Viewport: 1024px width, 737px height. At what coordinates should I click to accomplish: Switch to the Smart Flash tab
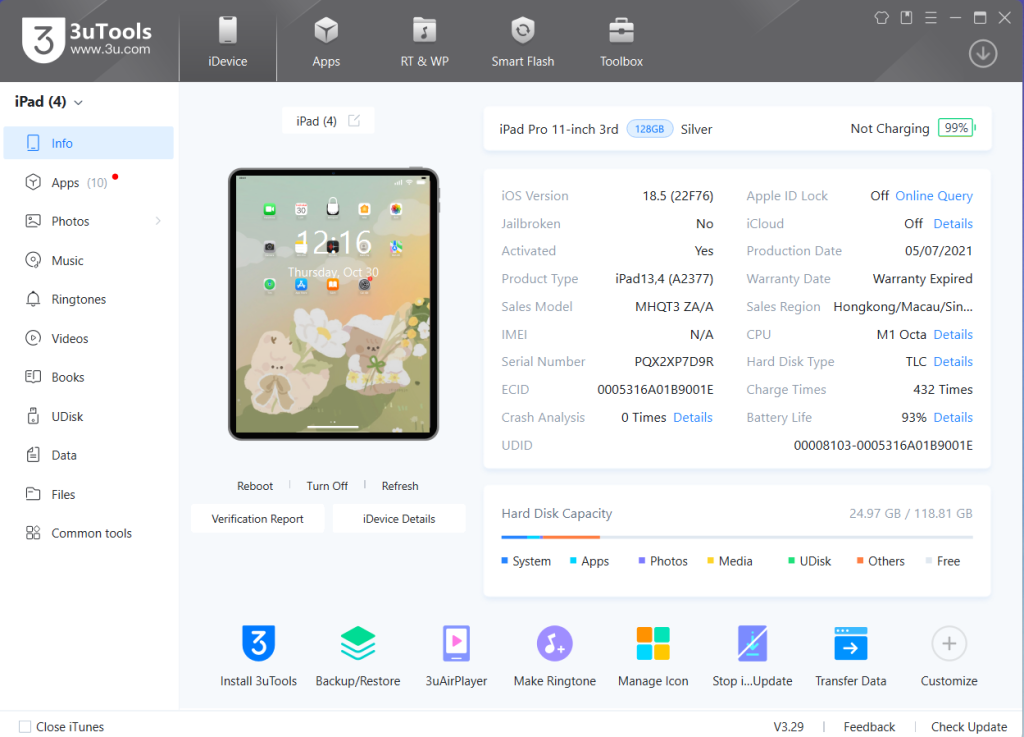pyautogui.click(x=522, y=41)
